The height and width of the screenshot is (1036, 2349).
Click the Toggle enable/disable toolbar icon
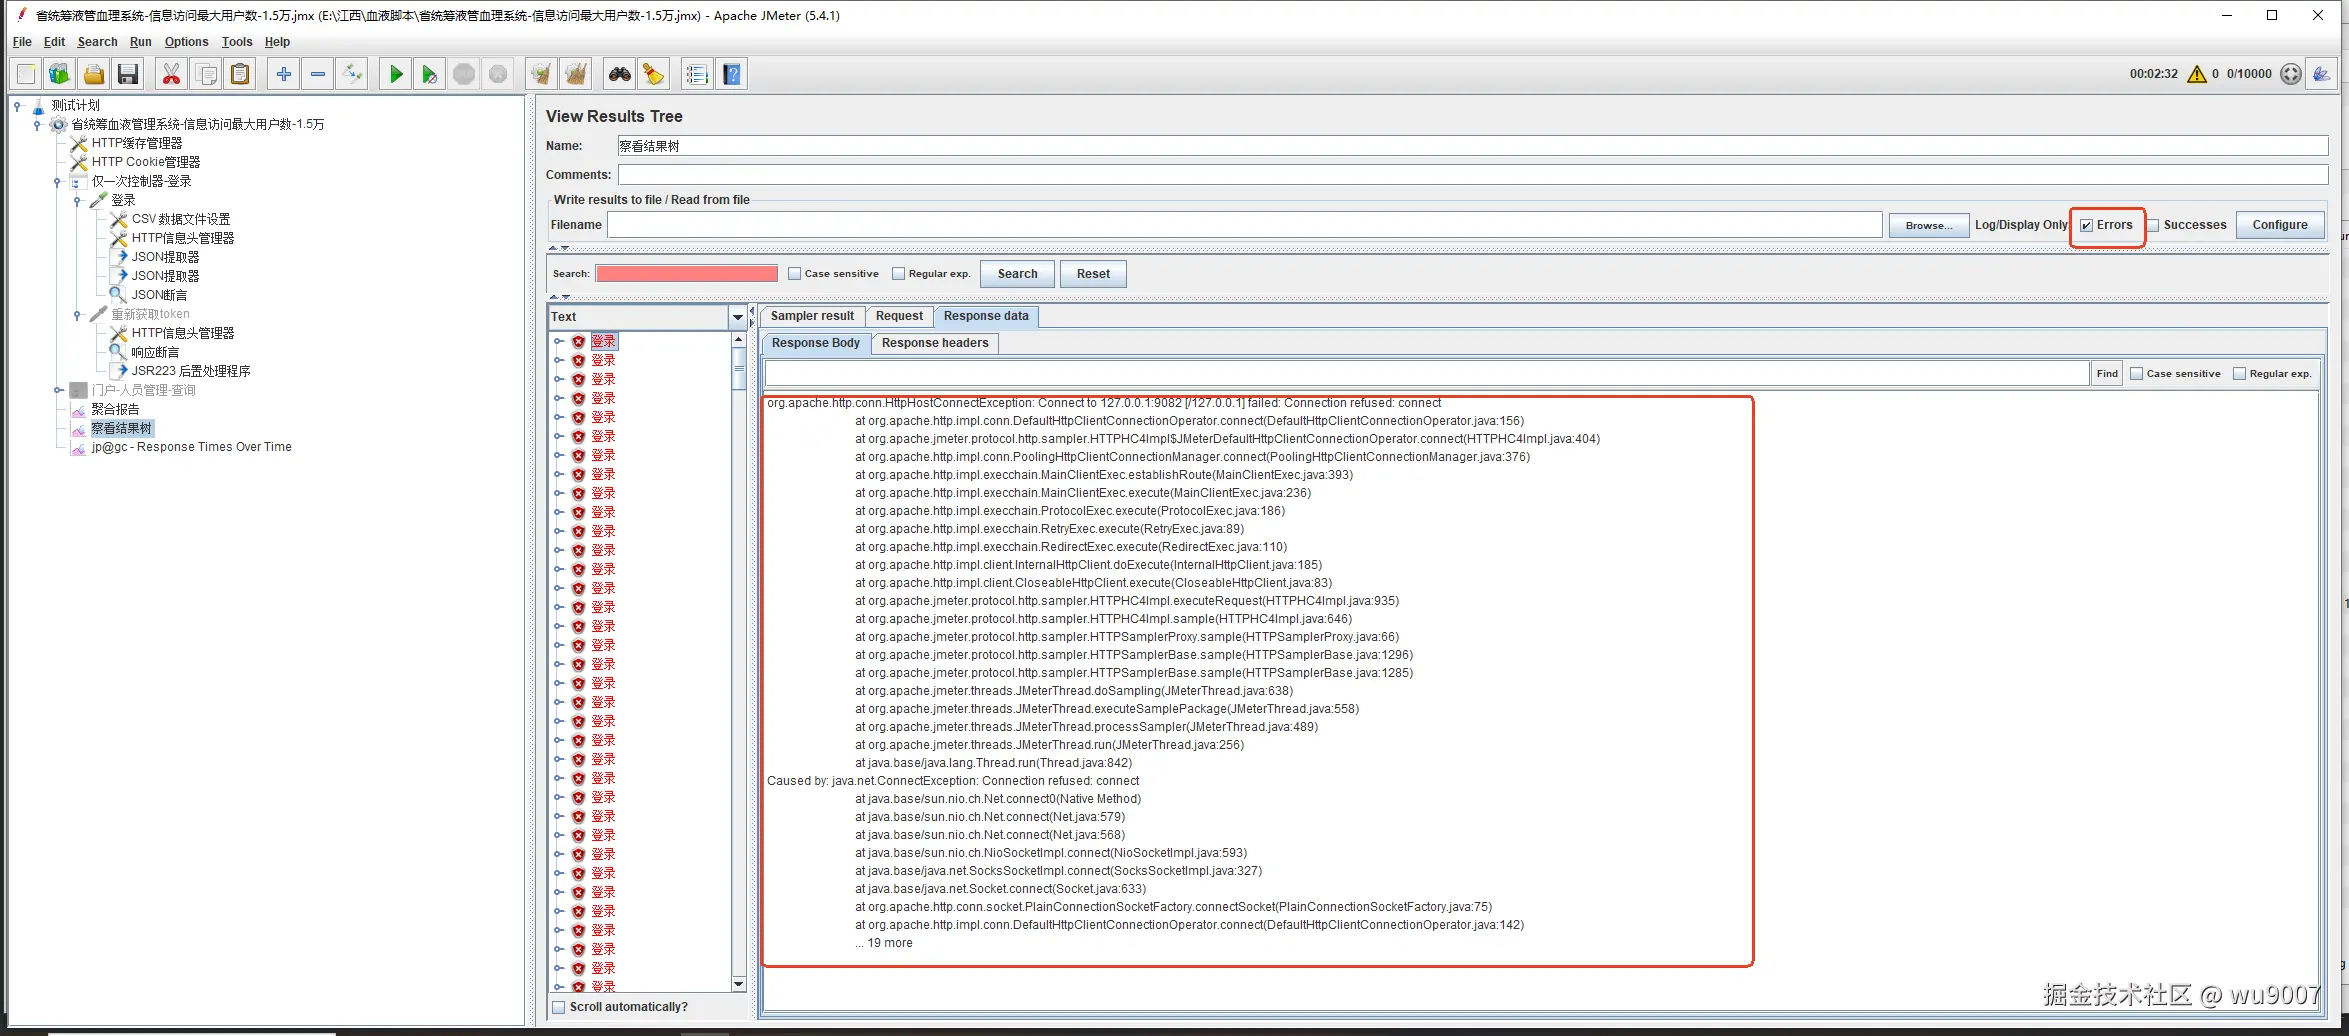click(352, 74)
